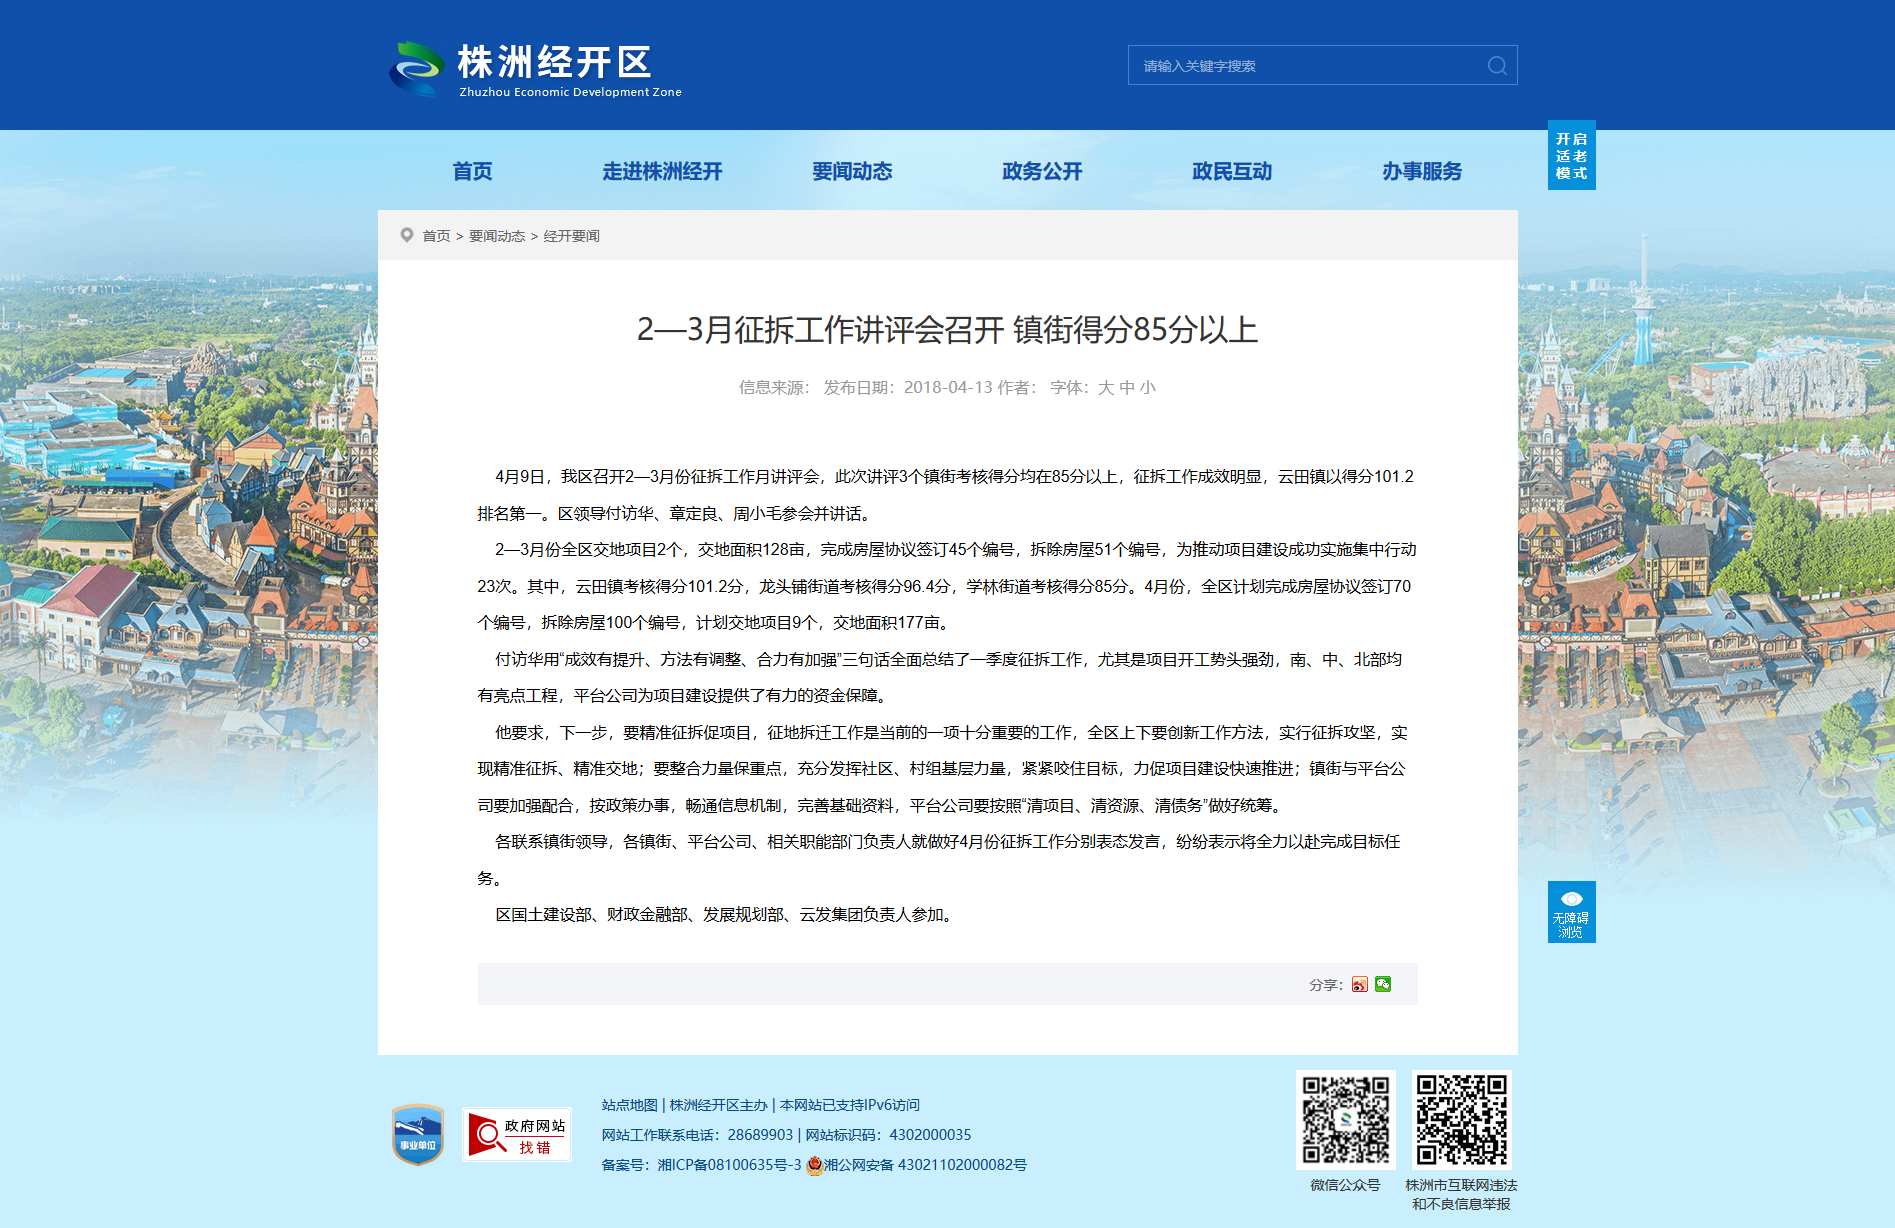The width and height of the screenshot is (1895, 1228).
Task: Click the Zhuzhou Economic Development Zone logo
Action: pos(536,69)
